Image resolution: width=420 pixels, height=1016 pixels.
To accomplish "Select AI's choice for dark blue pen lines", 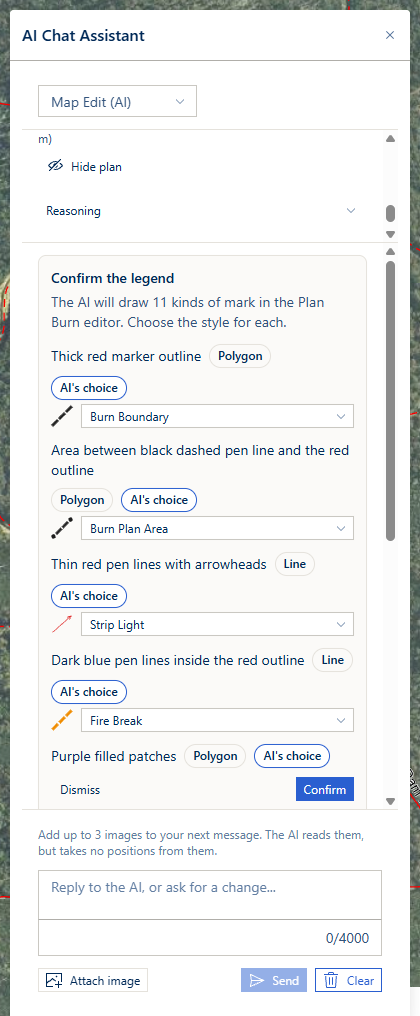I will point(89,691).
